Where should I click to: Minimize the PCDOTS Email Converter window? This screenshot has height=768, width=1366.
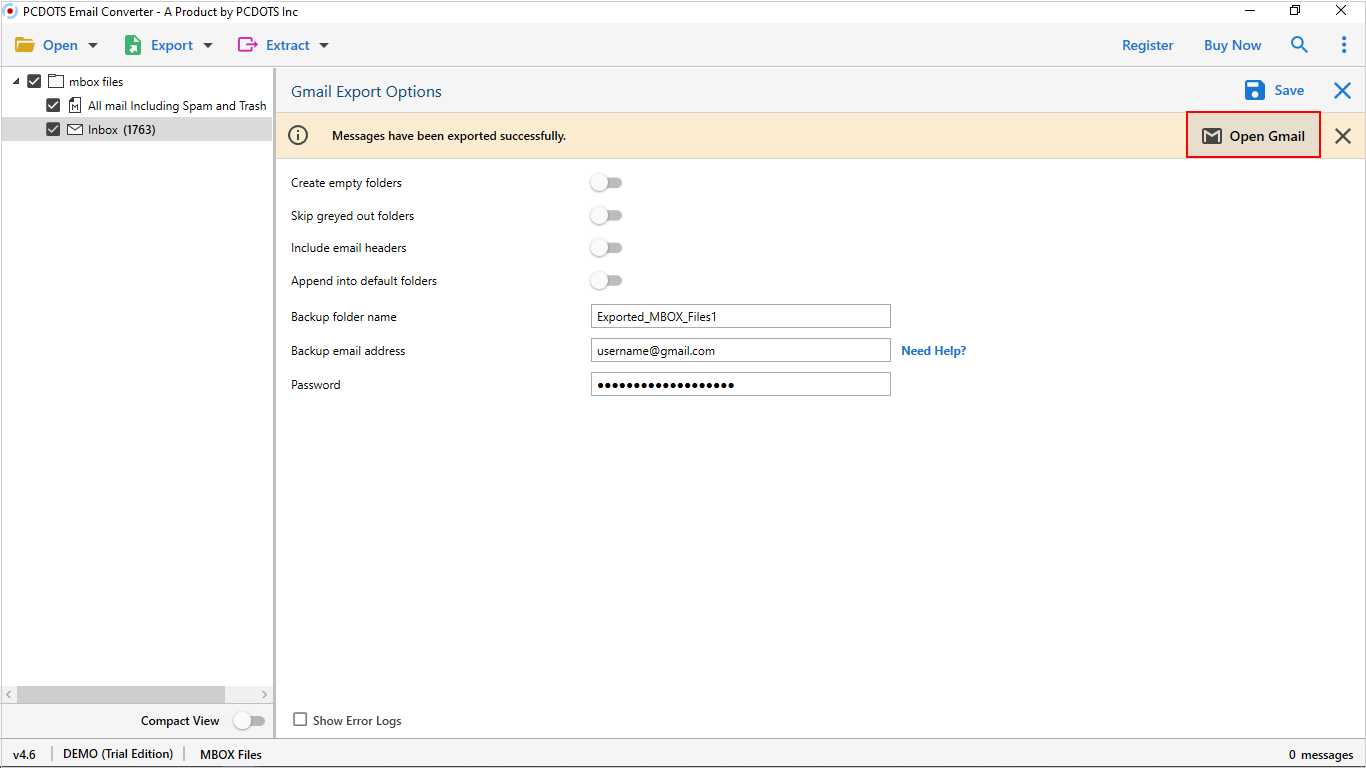(1251, 11)
